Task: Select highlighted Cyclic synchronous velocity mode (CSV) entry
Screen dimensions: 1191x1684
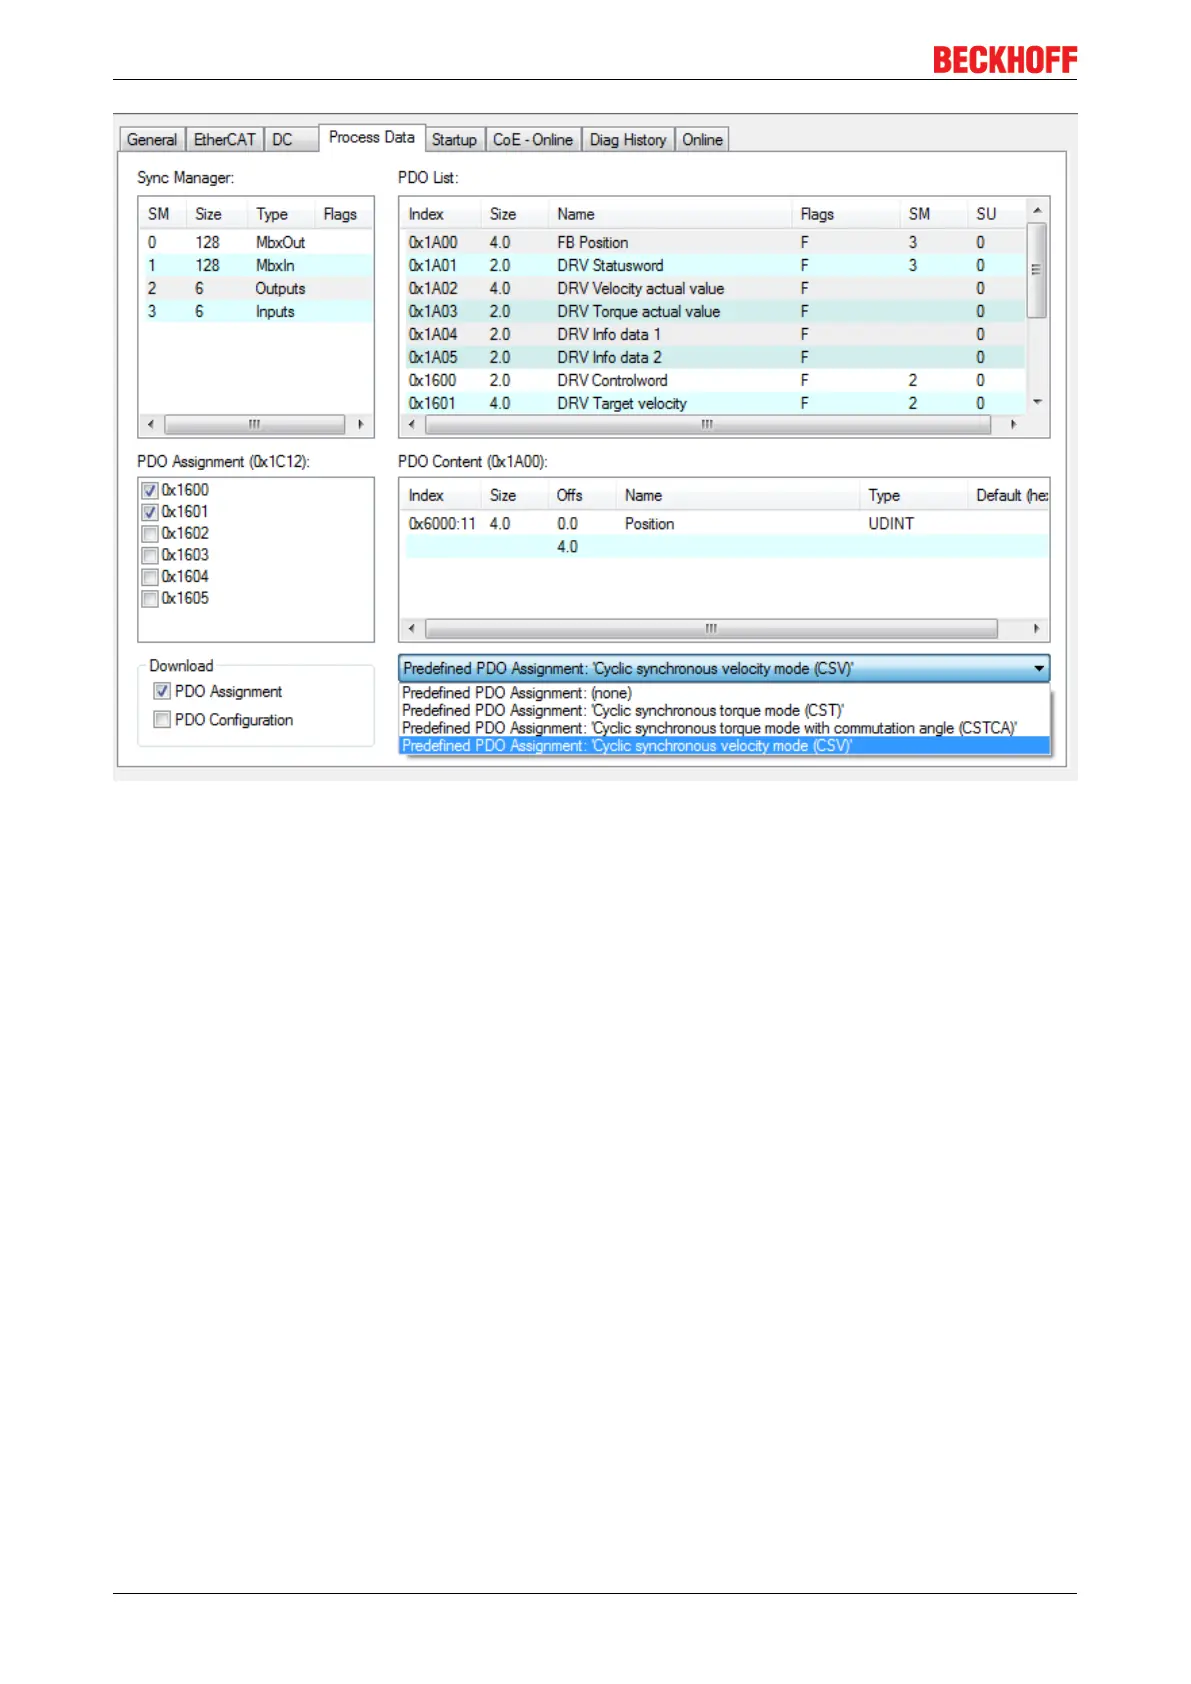Action: click(x=724, y=746)
